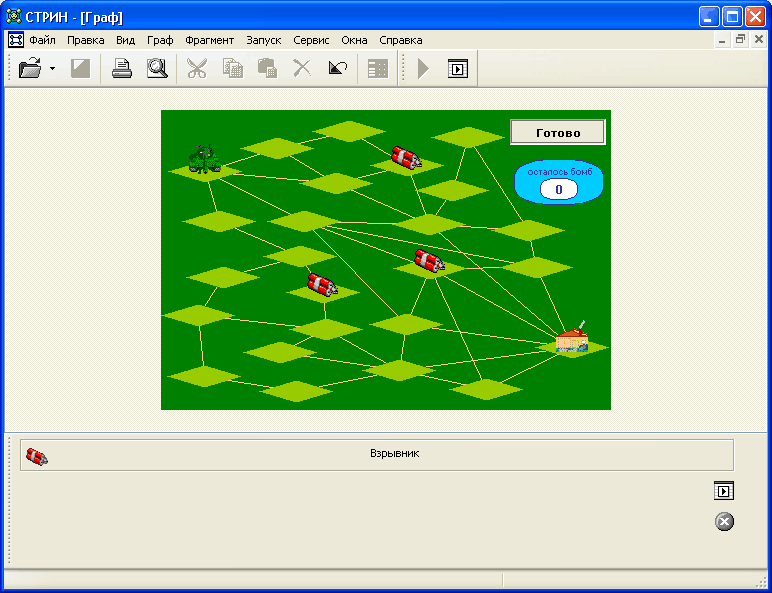Image resolution: width=772 pixels, height=593 pixels.
Task: Open the Вид menu
Action: click(126, 40)
